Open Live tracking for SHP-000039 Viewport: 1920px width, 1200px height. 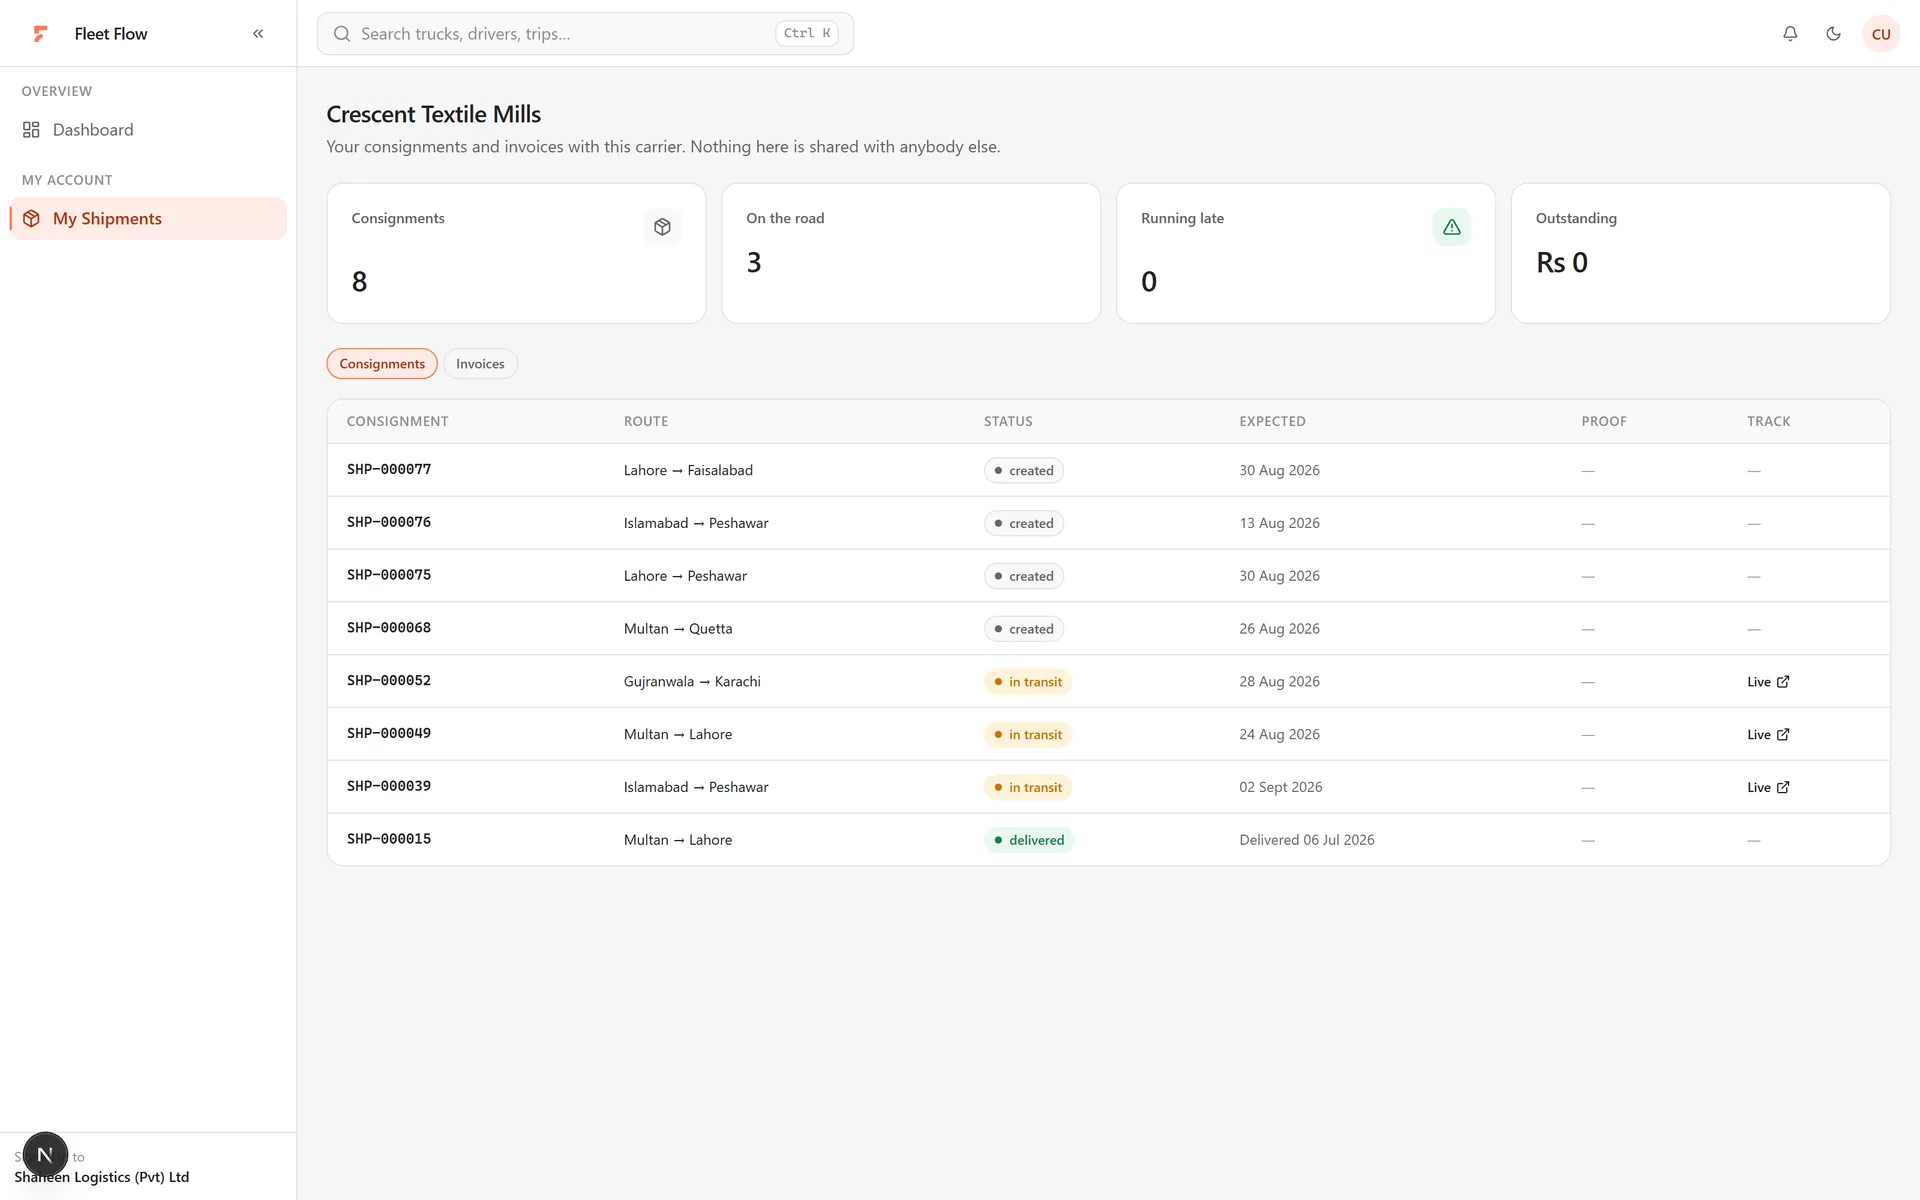[1768, 788]
